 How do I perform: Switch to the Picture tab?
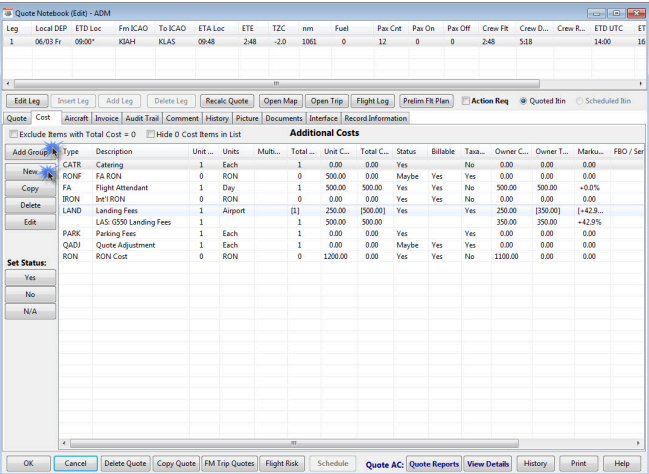247,118
